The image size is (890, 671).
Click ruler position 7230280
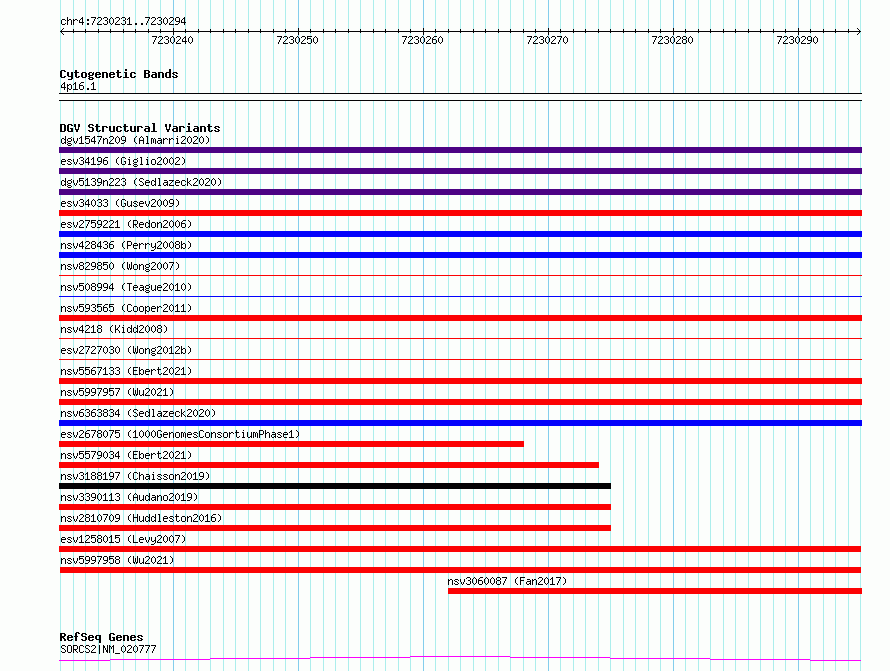point(672,40)
